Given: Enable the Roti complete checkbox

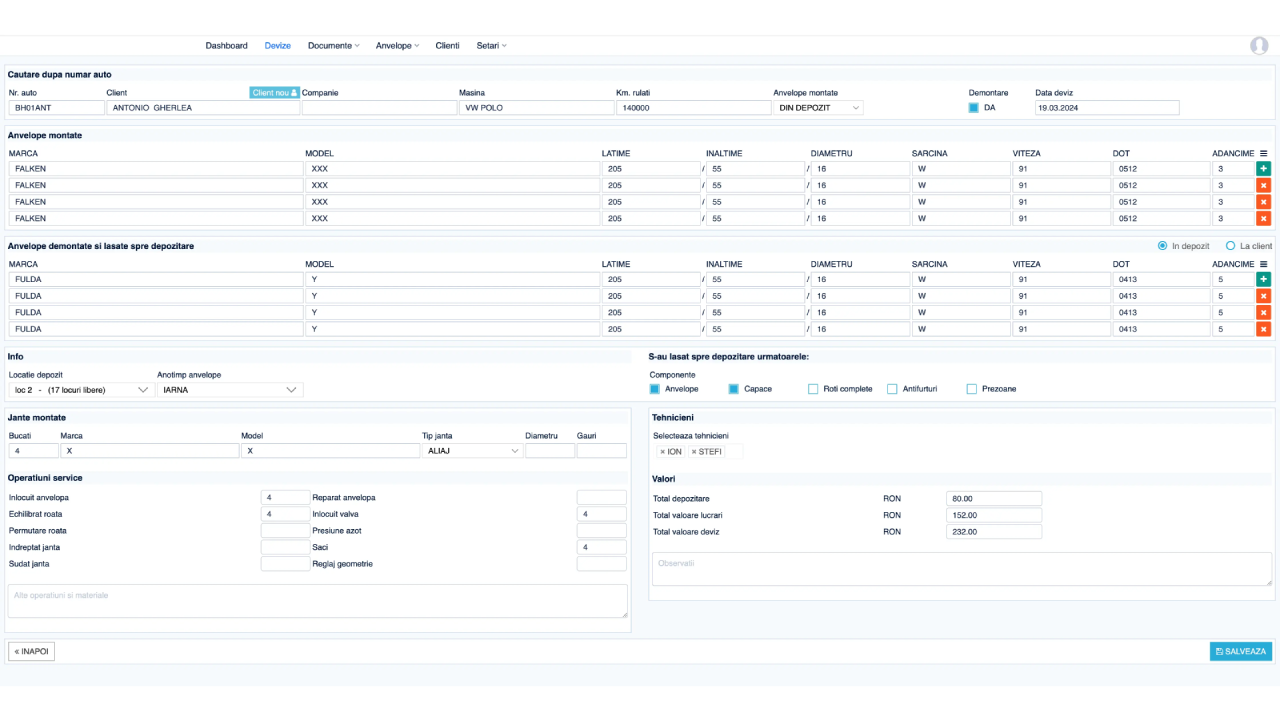Looking at the screenshot, I should 813,389.
